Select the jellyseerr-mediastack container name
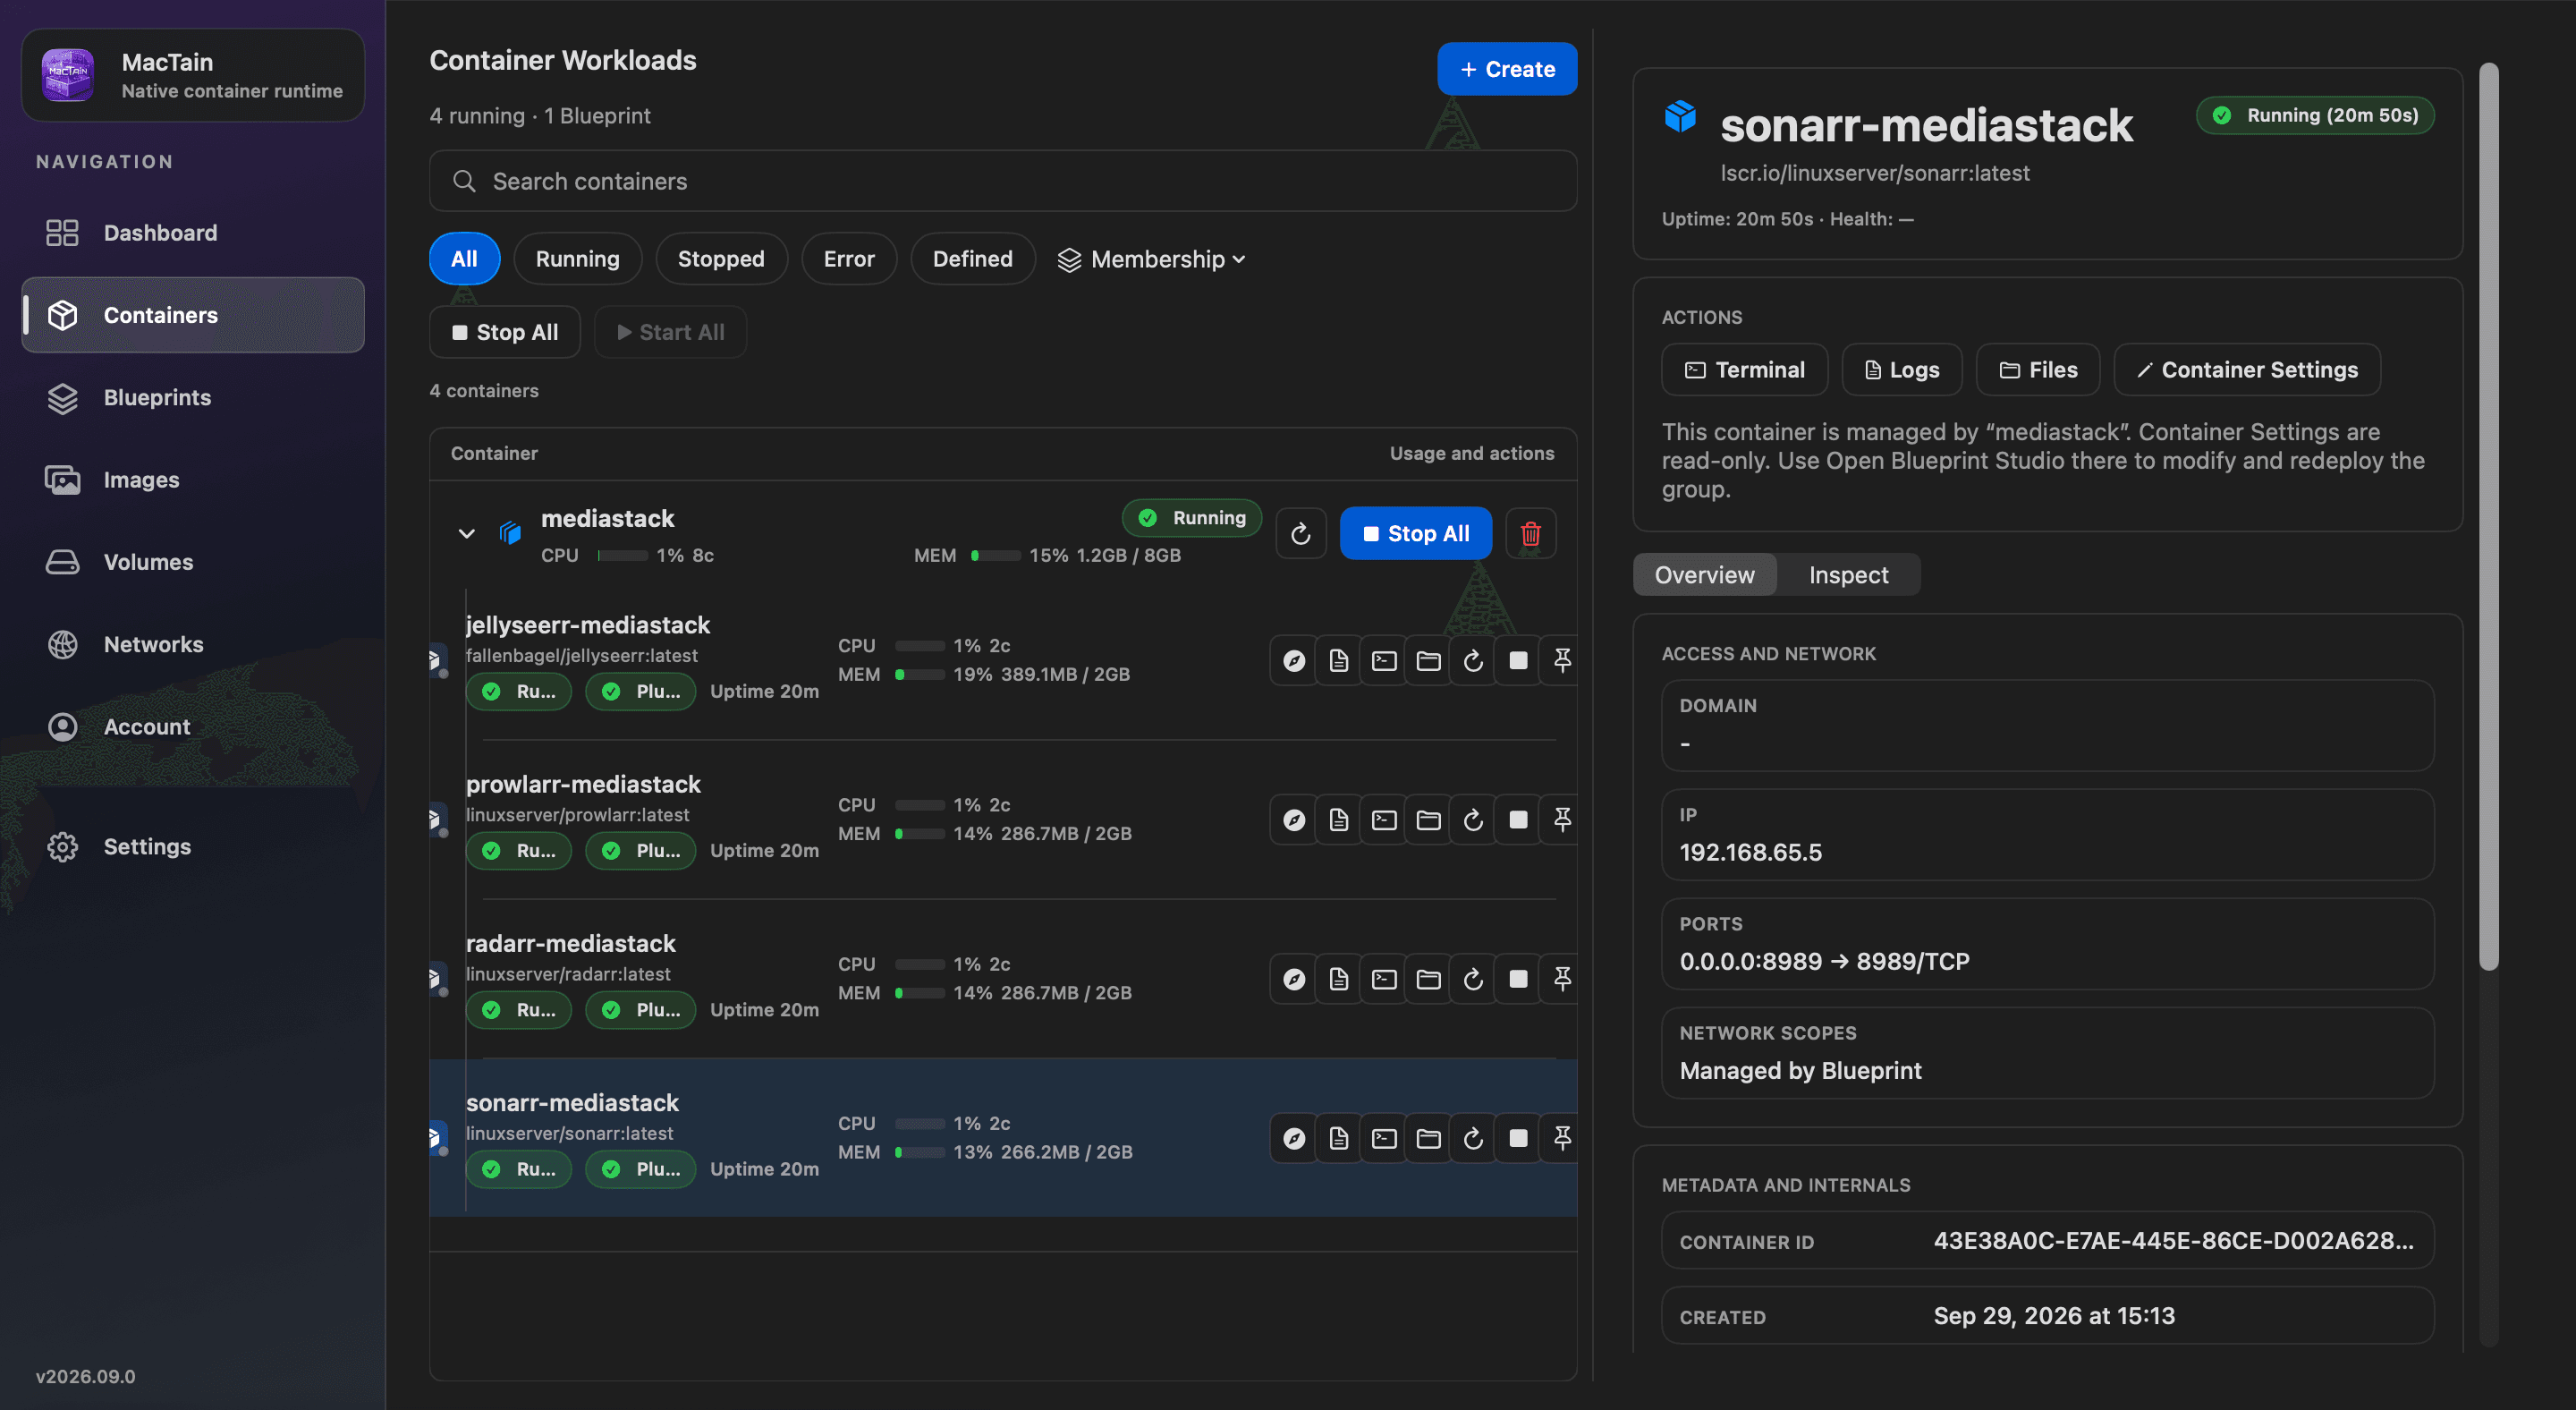The width and height of the screenshot is (2576, 1410). tap(588, 625)
